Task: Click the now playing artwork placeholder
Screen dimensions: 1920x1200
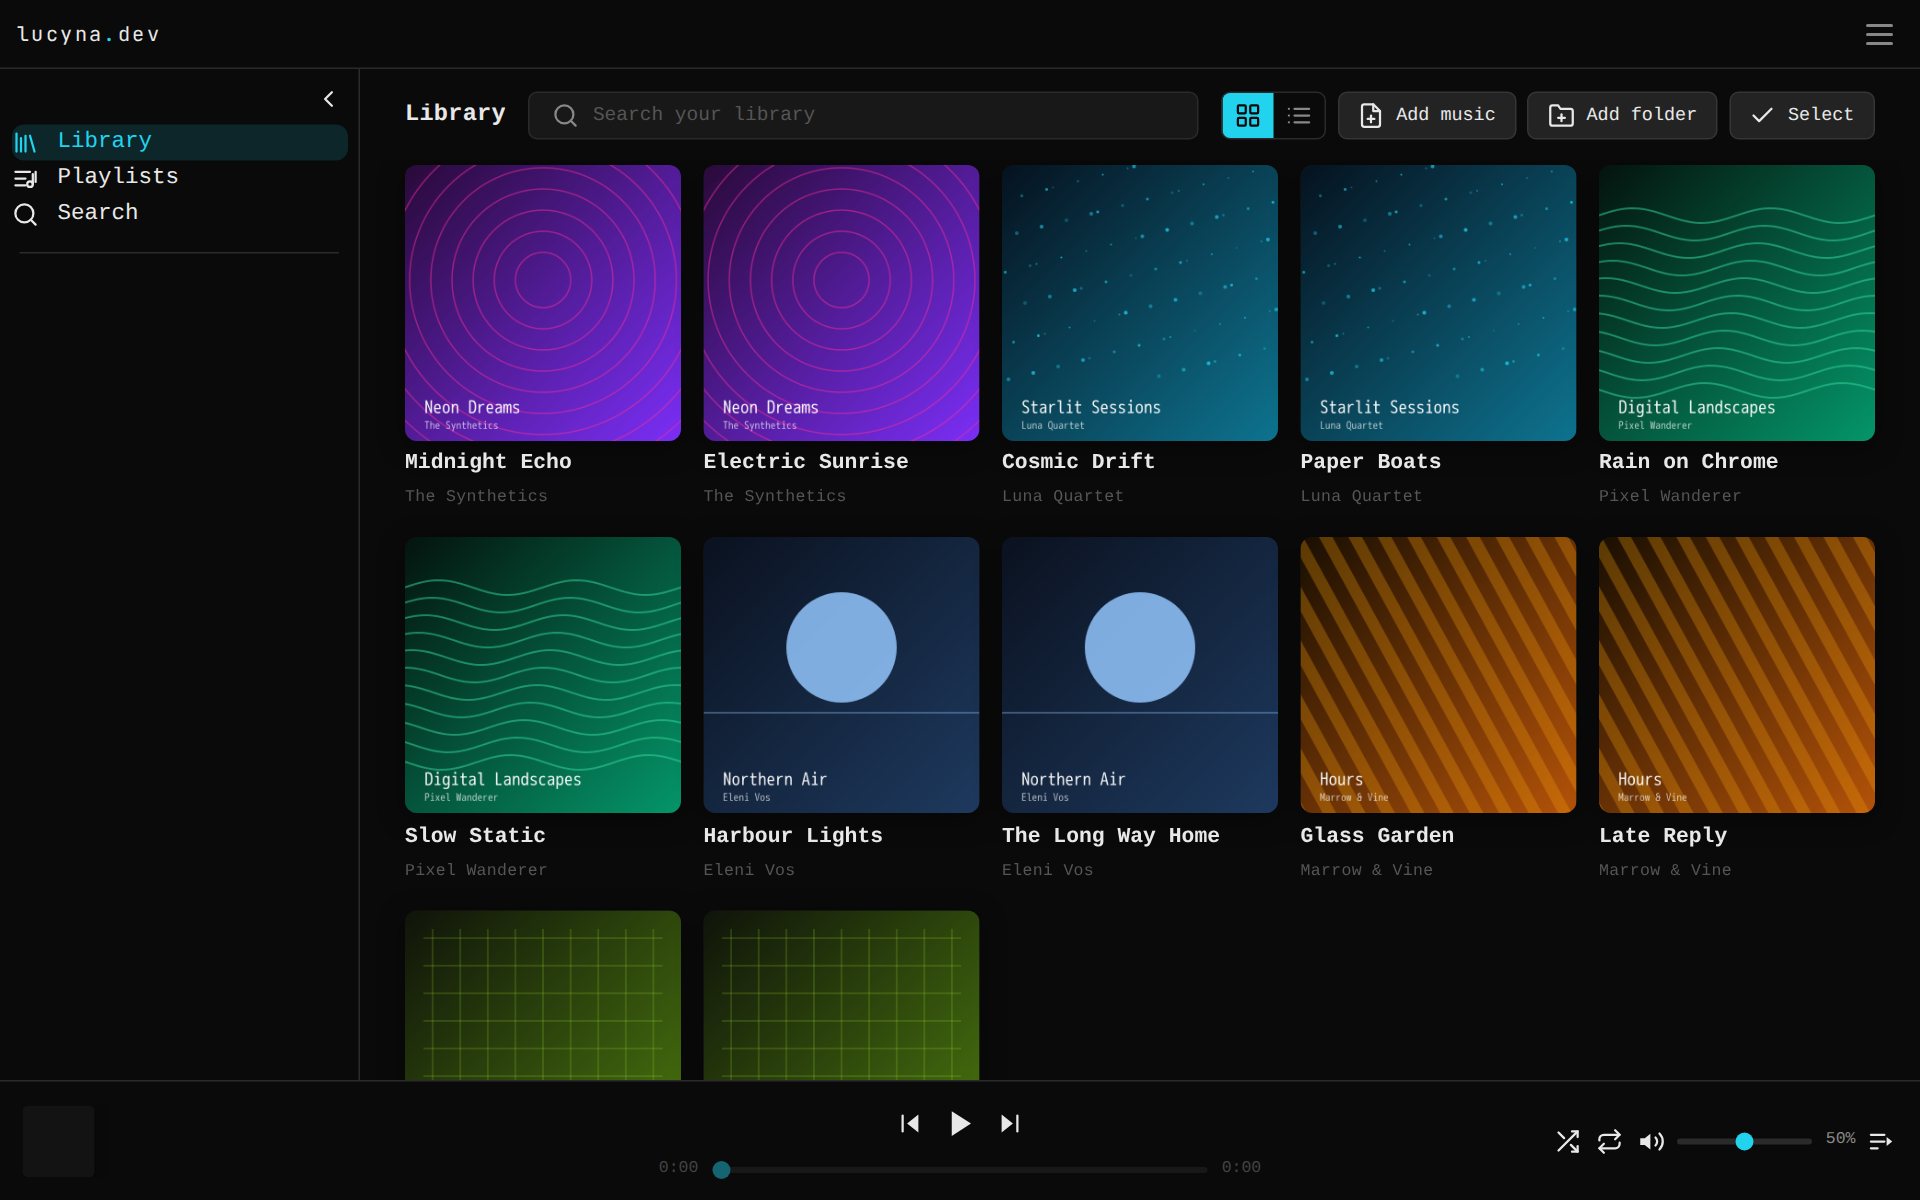Action: pos(59,1141)
